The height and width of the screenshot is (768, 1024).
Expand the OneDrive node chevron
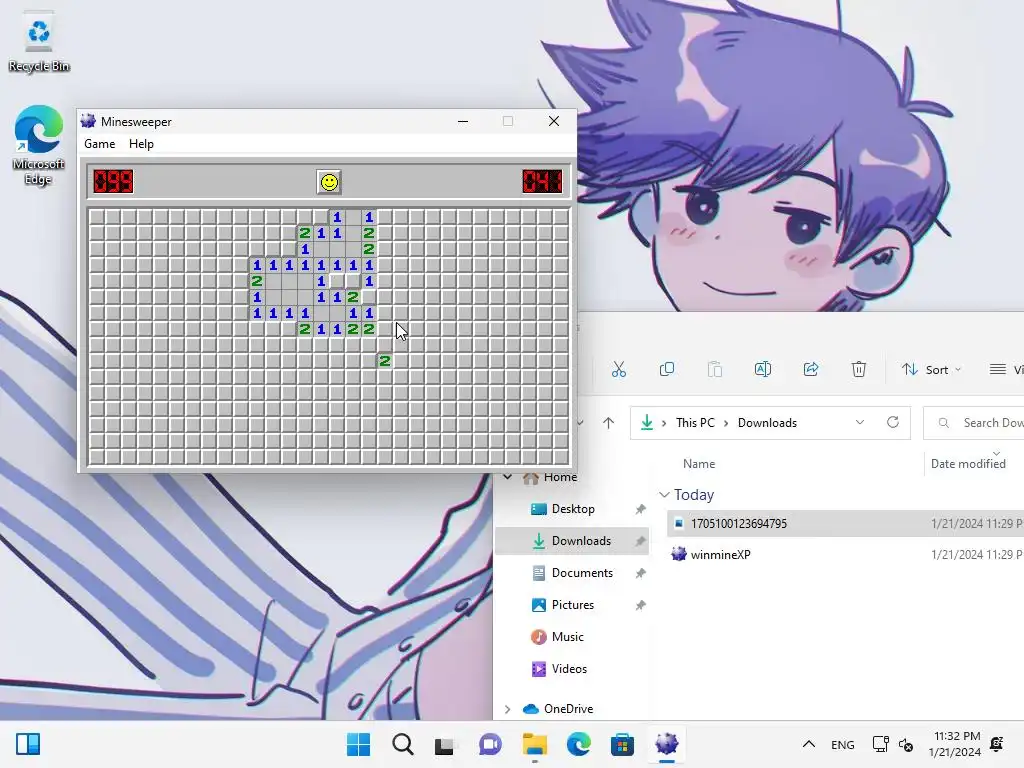(507, 709)
